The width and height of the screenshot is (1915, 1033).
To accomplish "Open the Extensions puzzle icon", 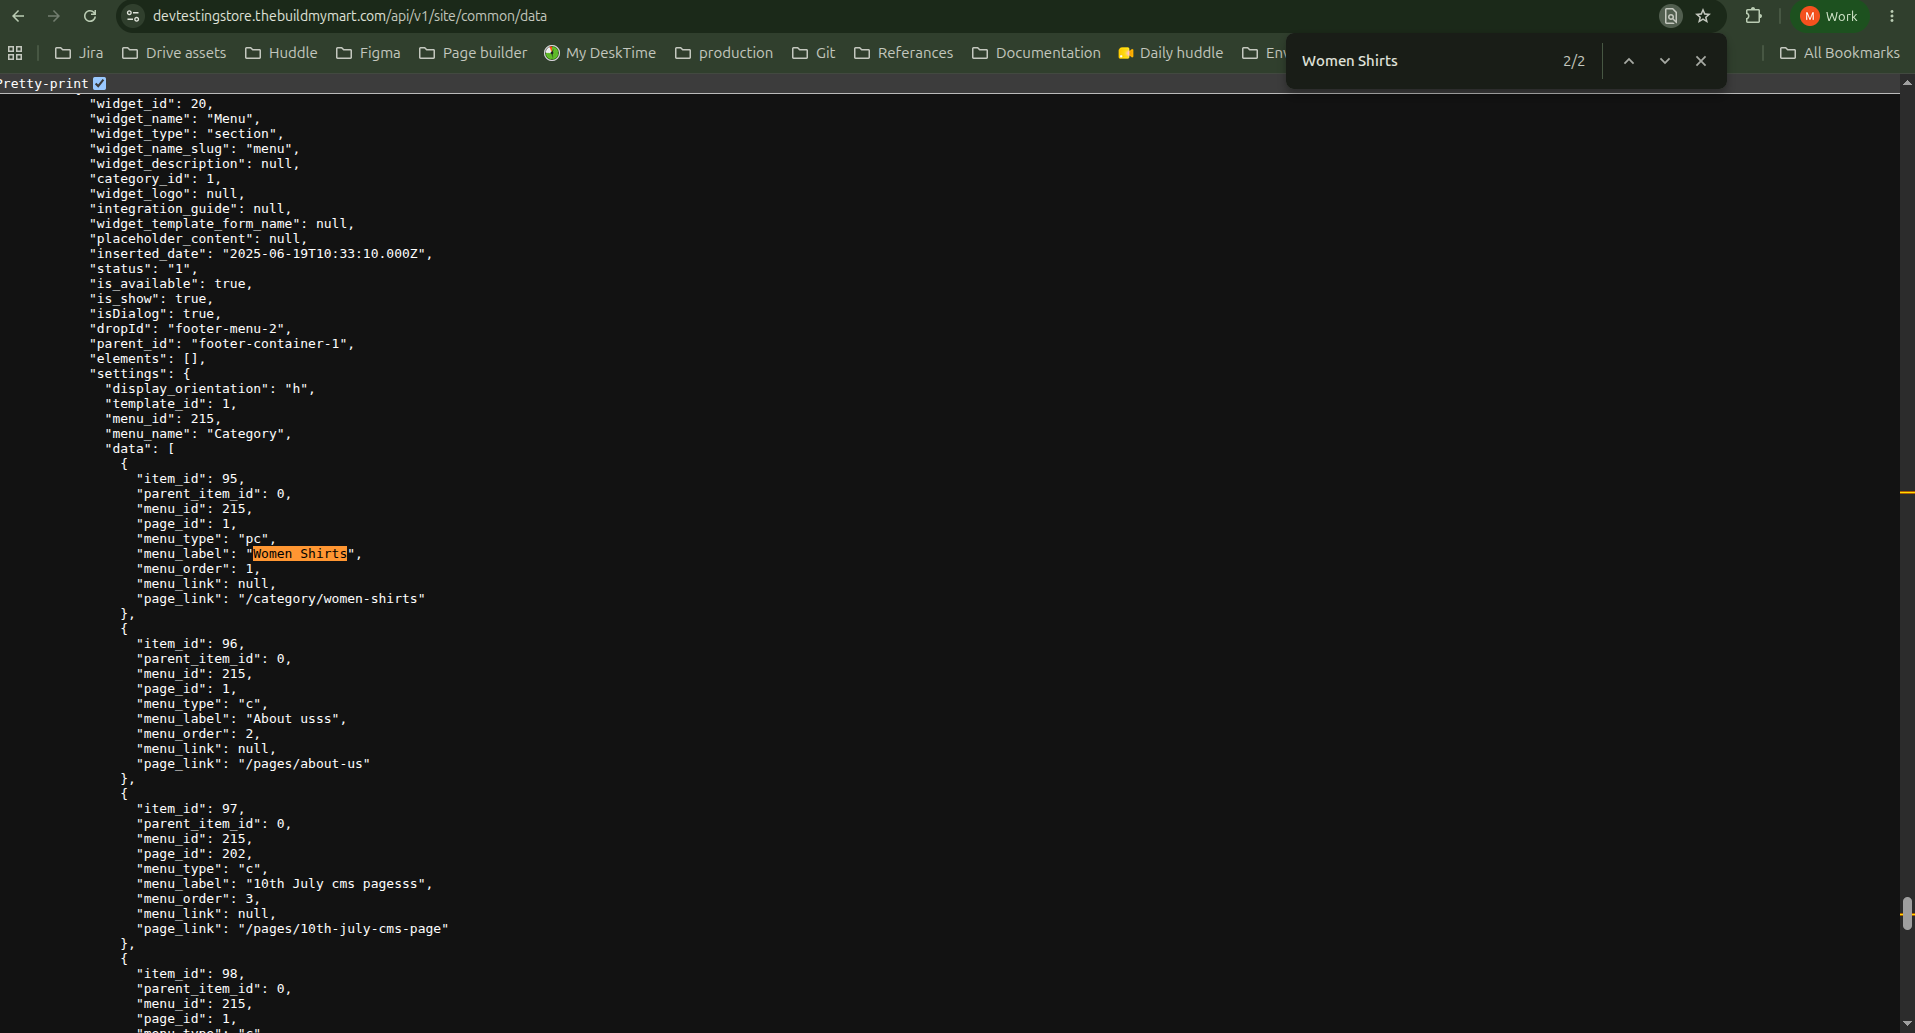I will [1753, 16].
